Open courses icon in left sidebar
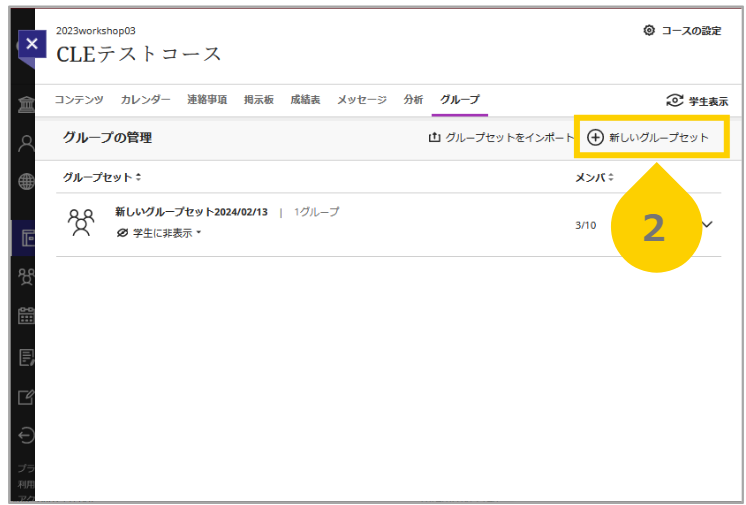Viewport: 746px width, 505px height. tap(28, 238)
